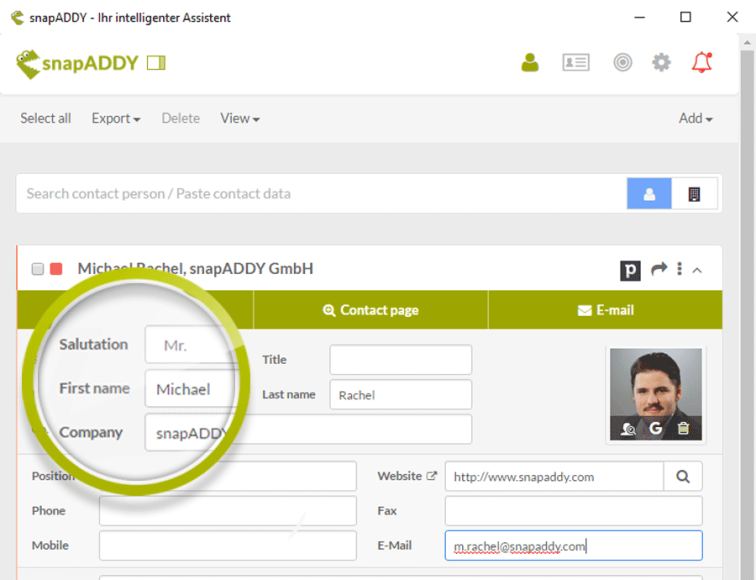Image resolution: width=756 pixels, height=580 pixels.
Task: Open the Add dropdown
Action: click(695, 118)
